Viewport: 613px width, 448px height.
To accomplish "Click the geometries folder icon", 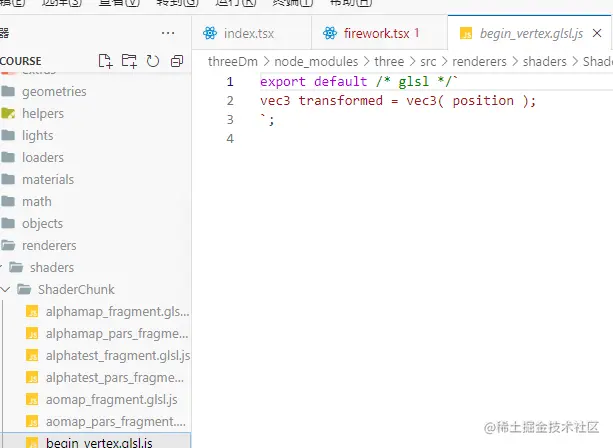I will [x=8, y=91].
